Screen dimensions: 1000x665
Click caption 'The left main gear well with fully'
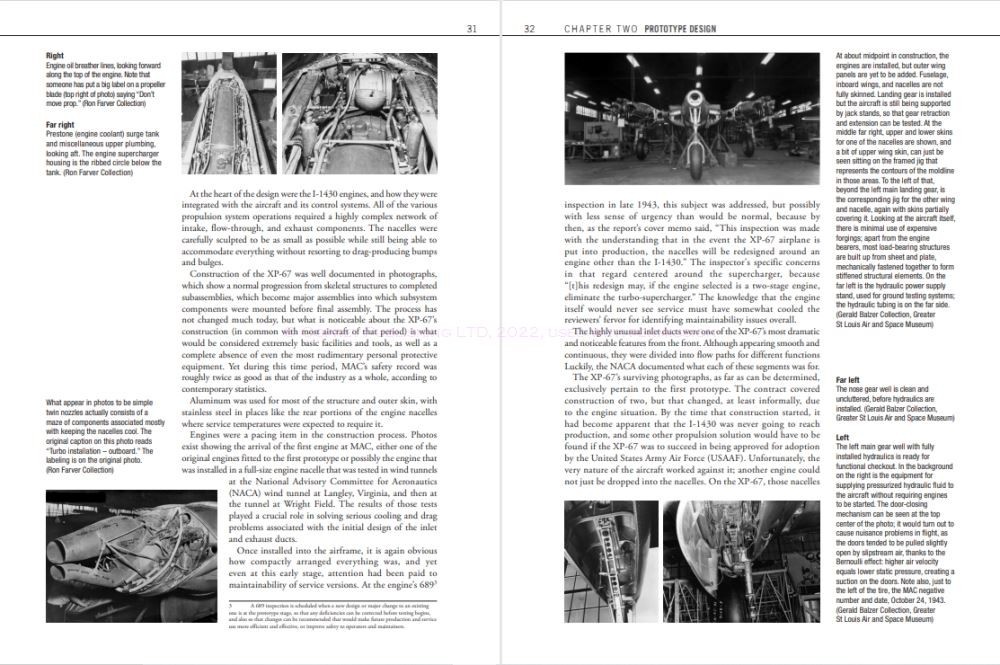[x=895, y=533]
